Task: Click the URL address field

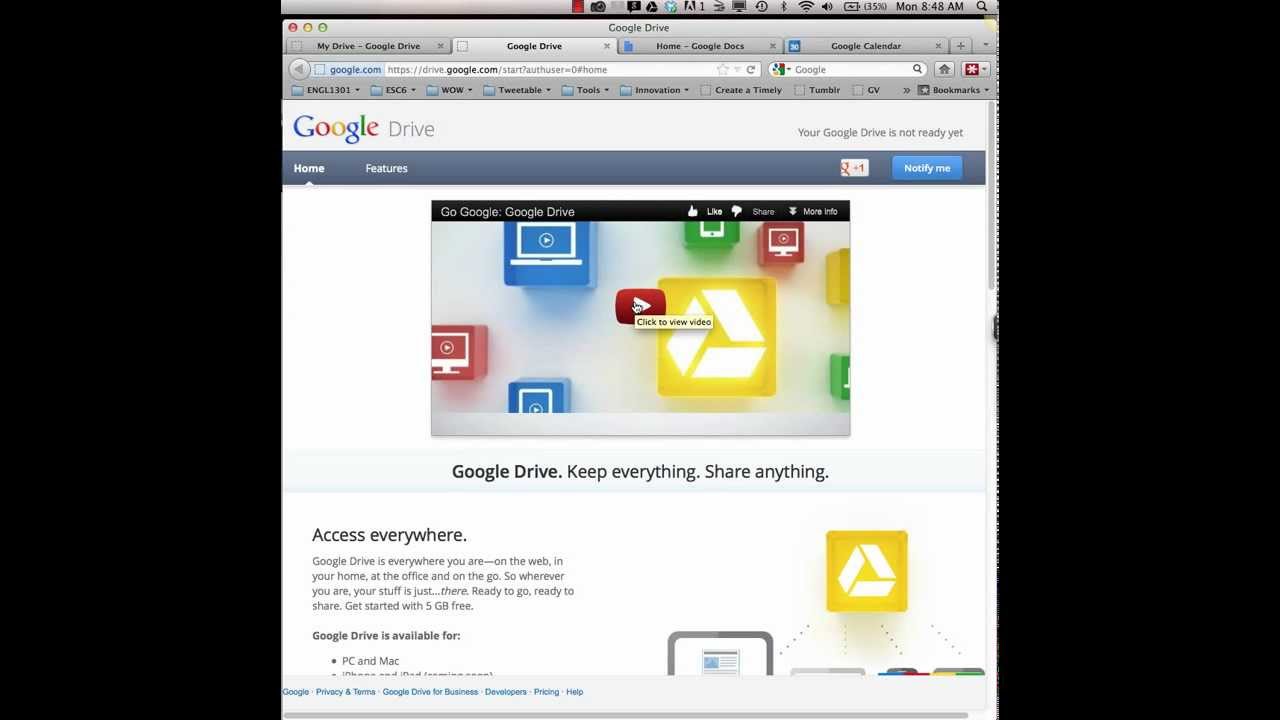Action: click(x=550, y=70)
